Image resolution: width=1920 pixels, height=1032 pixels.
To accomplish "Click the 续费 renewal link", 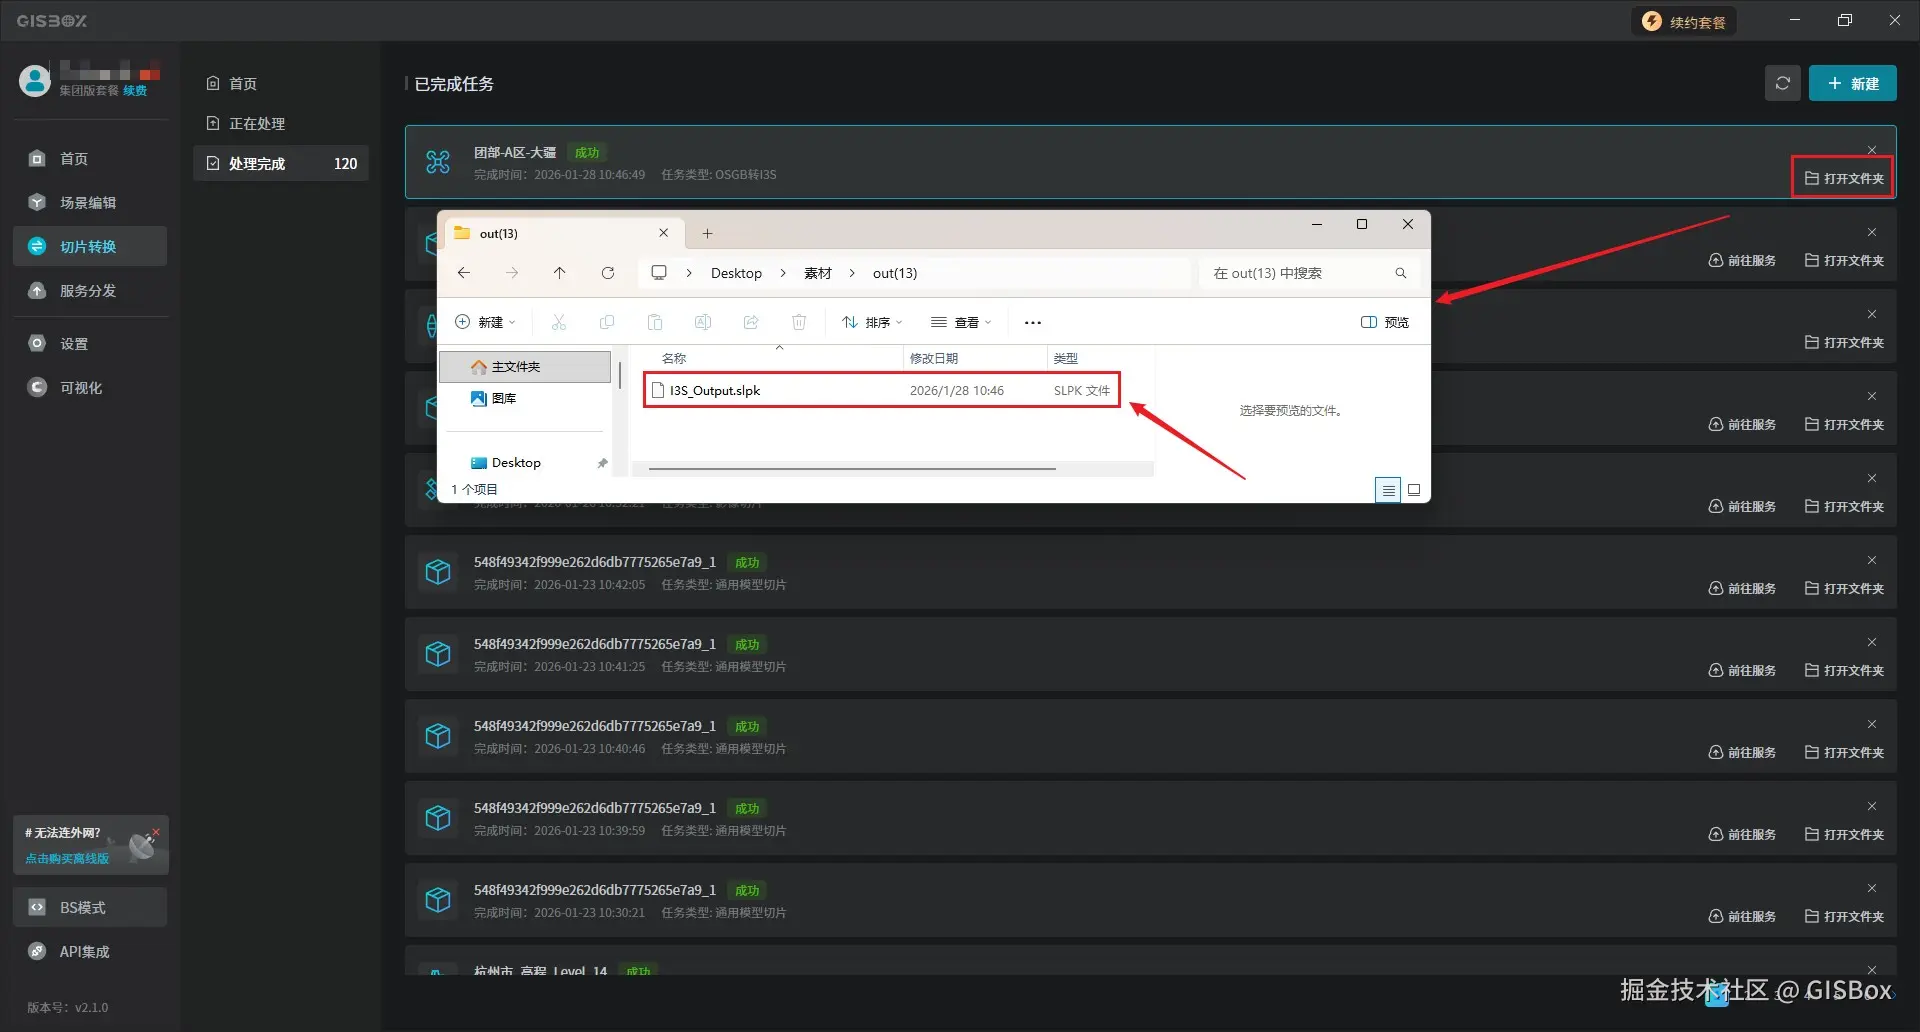I will pos(135,91).
